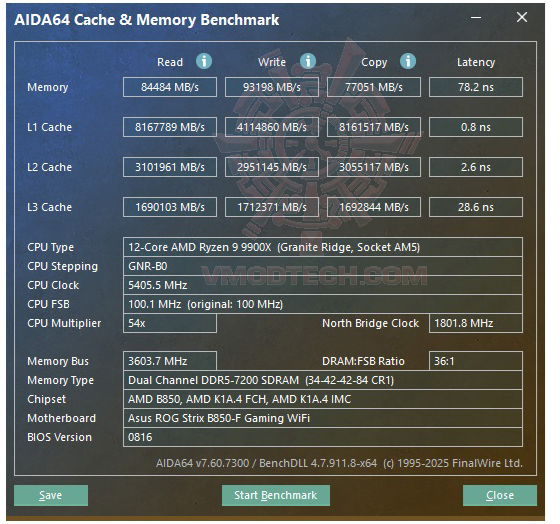Close the window with the X icon
The image size is (560, 524).
[x=522, y=17]
